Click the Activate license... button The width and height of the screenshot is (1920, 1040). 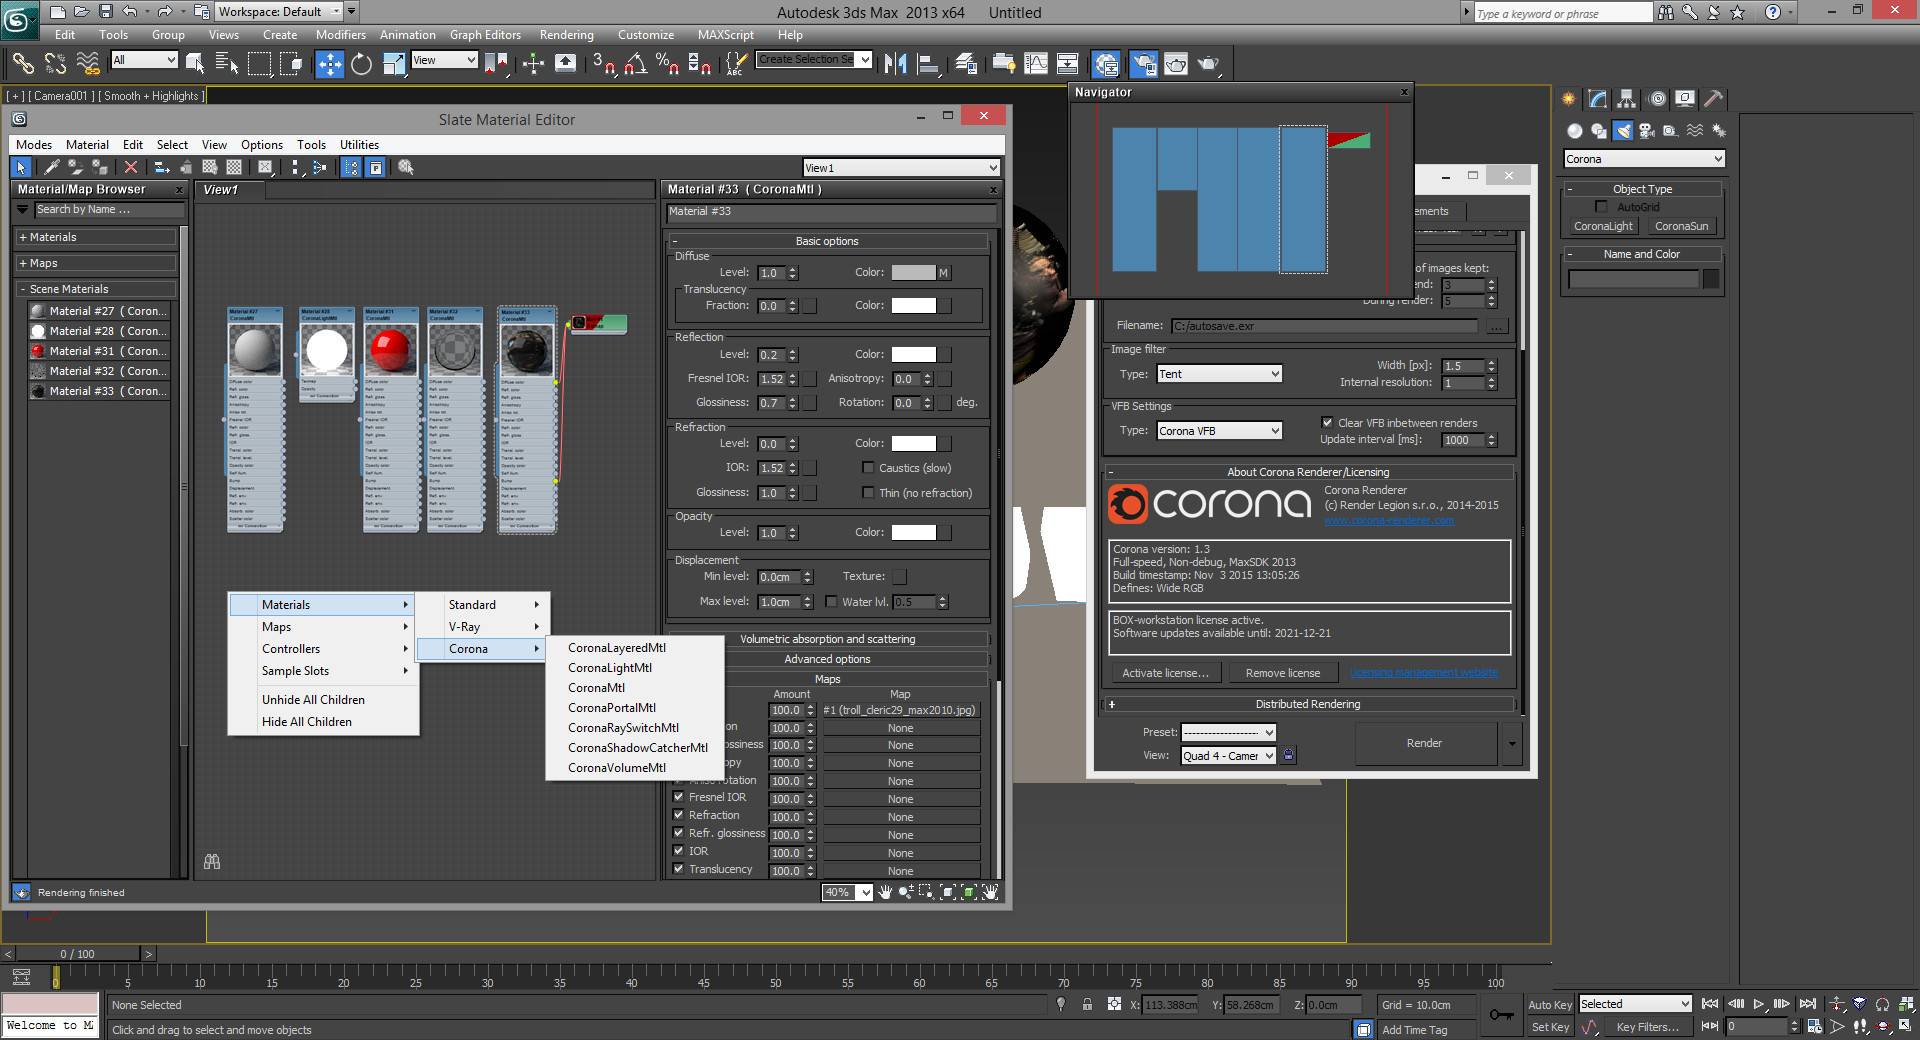click(1165, 673)
